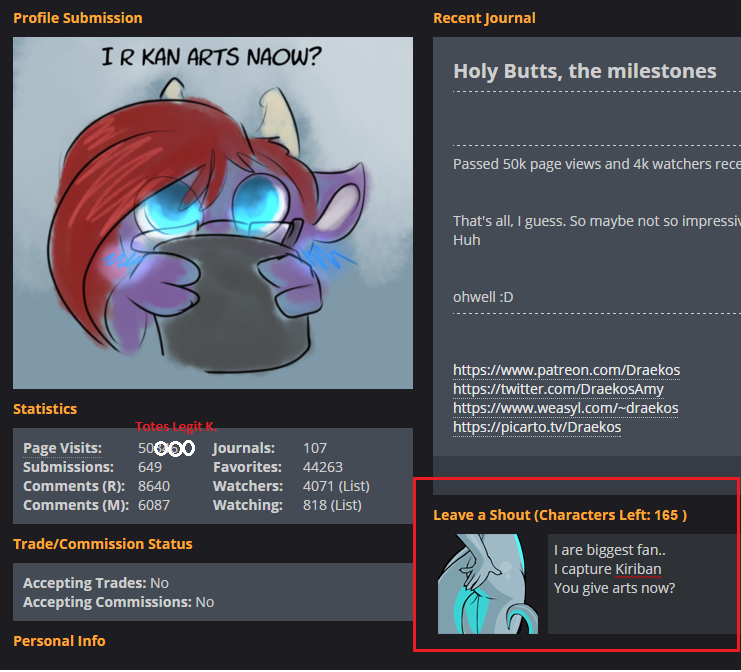This screenshot has width=741, height=672.
Task: Click the Profile Submission heading
Action: tap(78, 18)
